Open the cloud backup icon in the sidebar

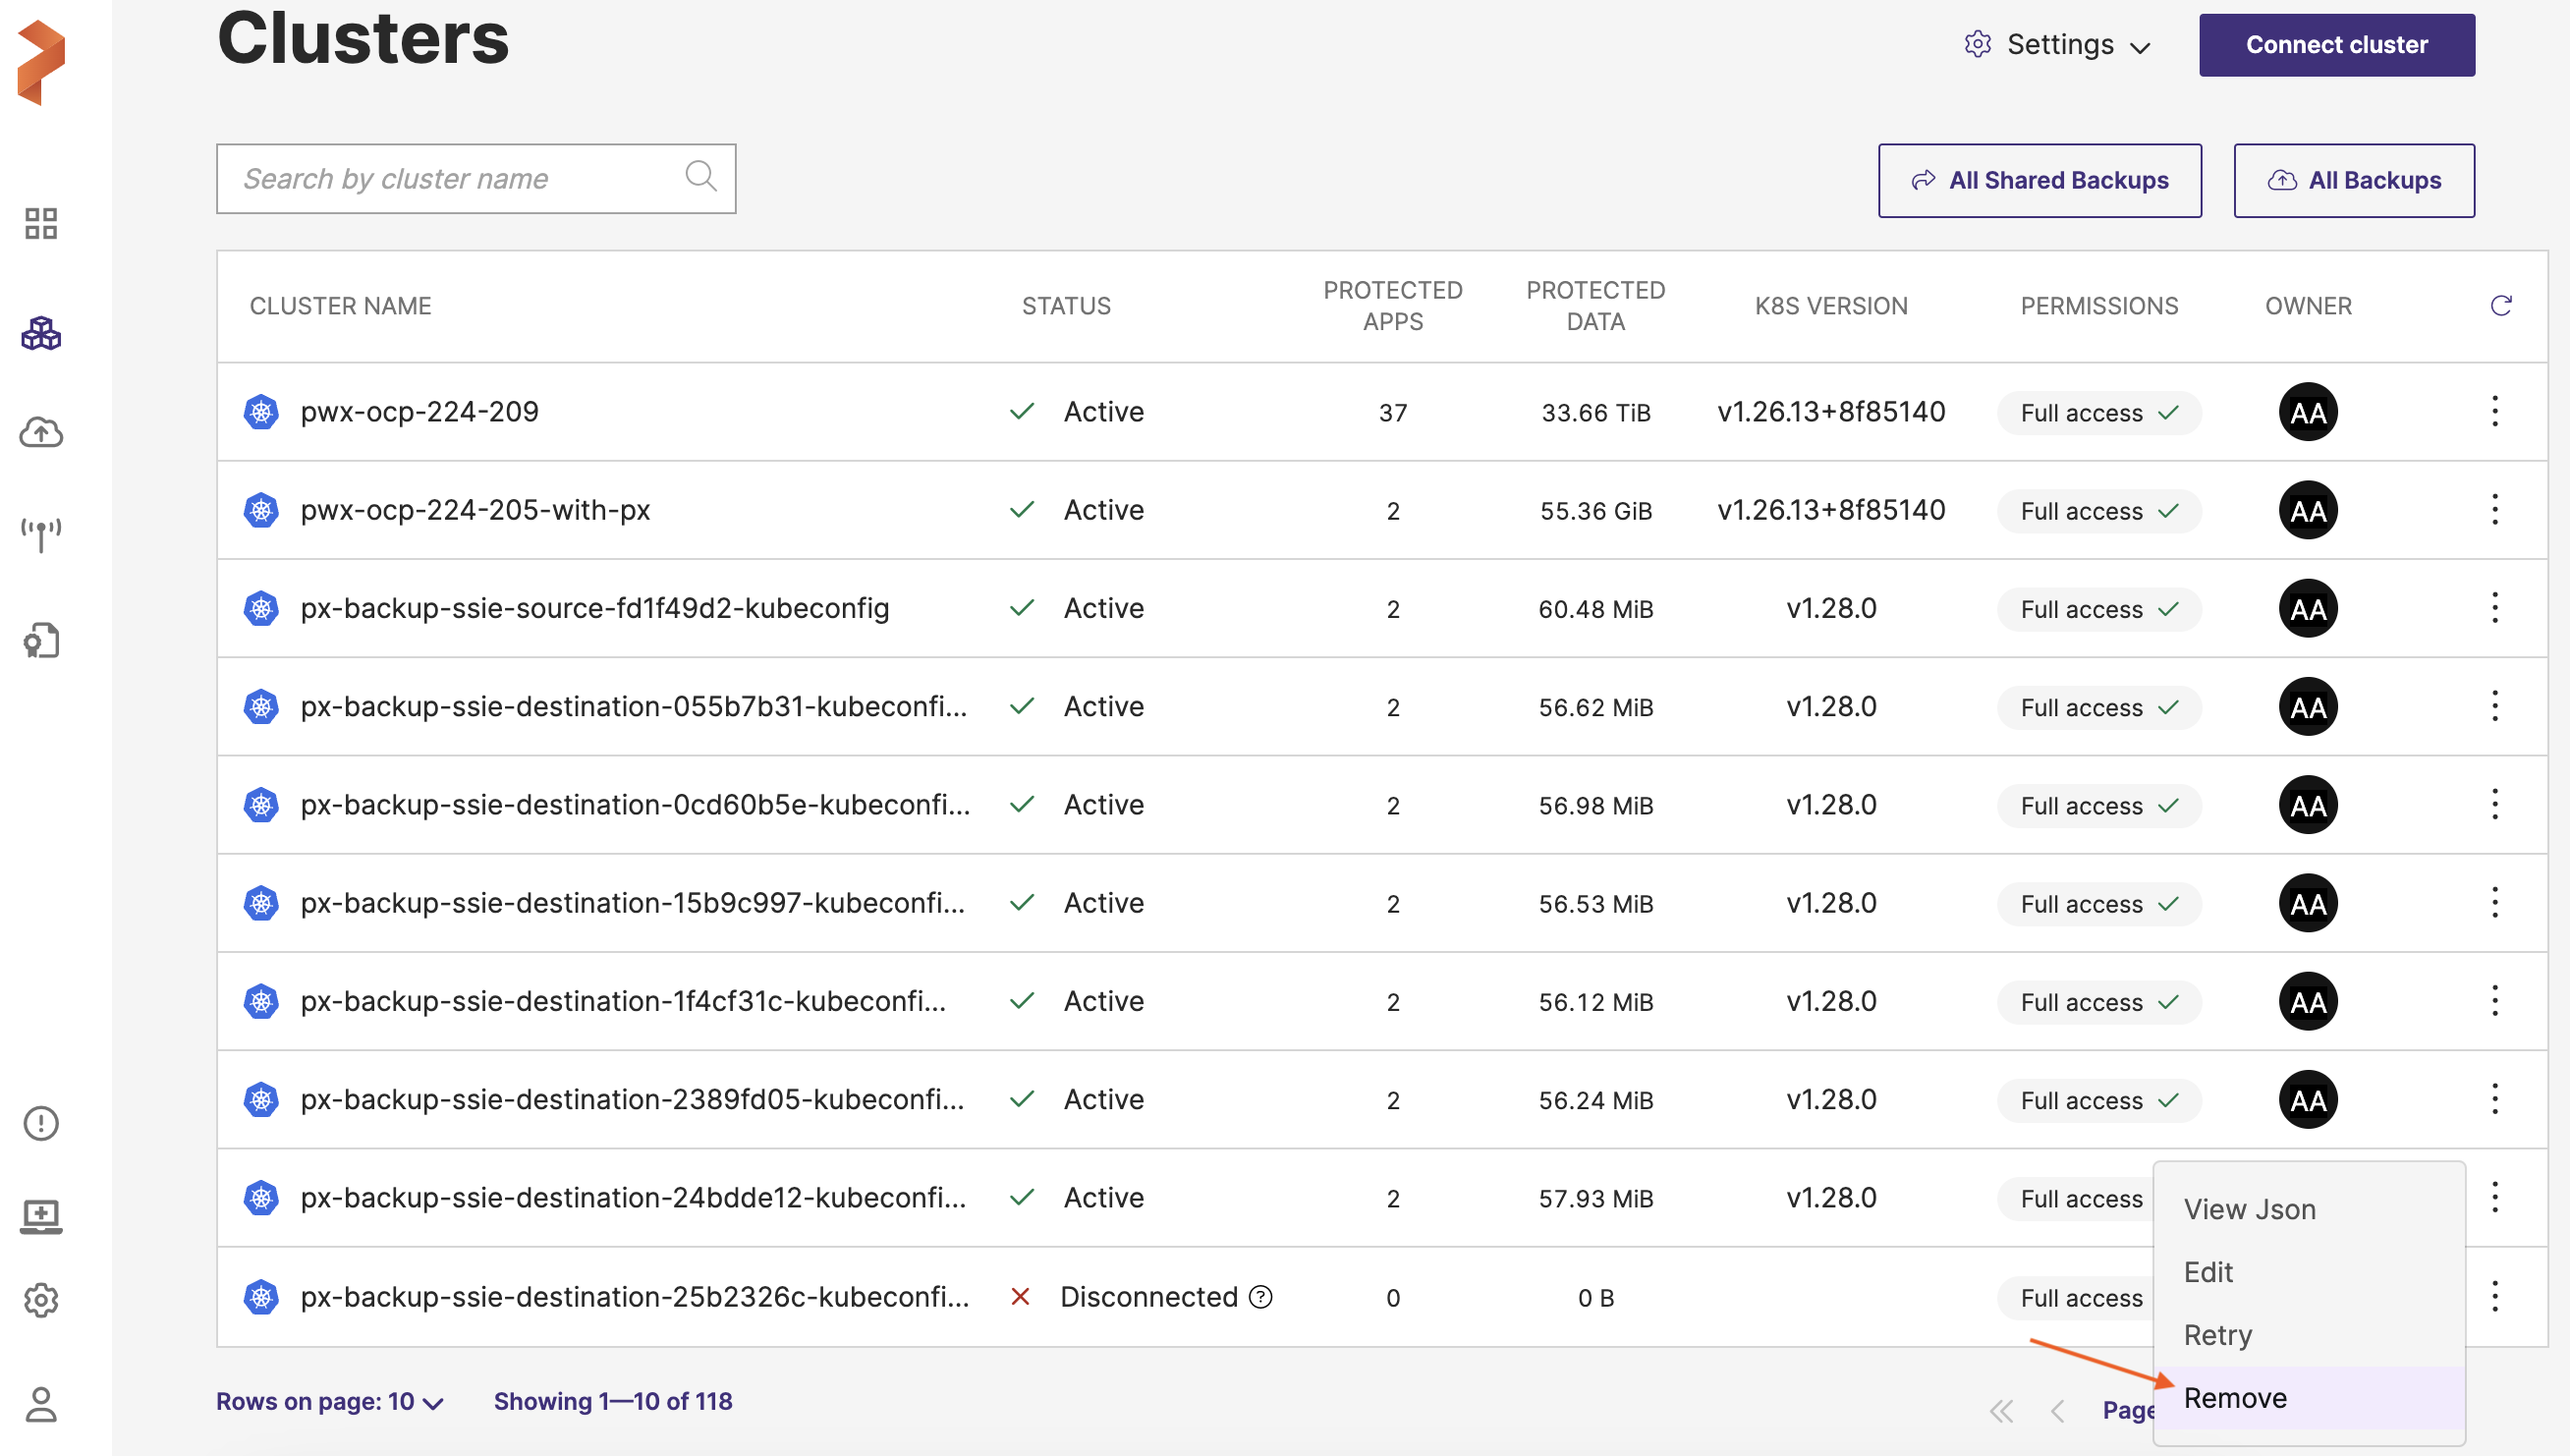tap(41, 432)
